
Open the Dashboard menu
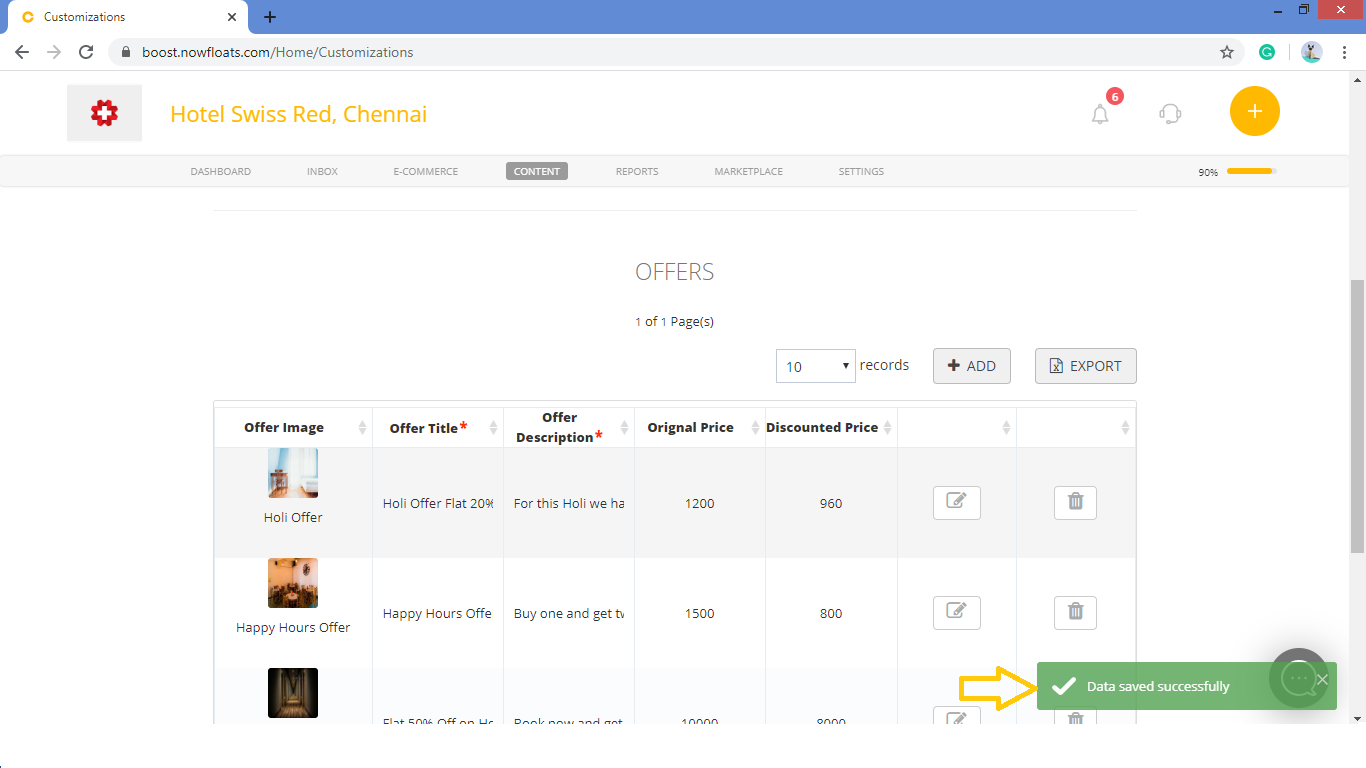point(221,172)
